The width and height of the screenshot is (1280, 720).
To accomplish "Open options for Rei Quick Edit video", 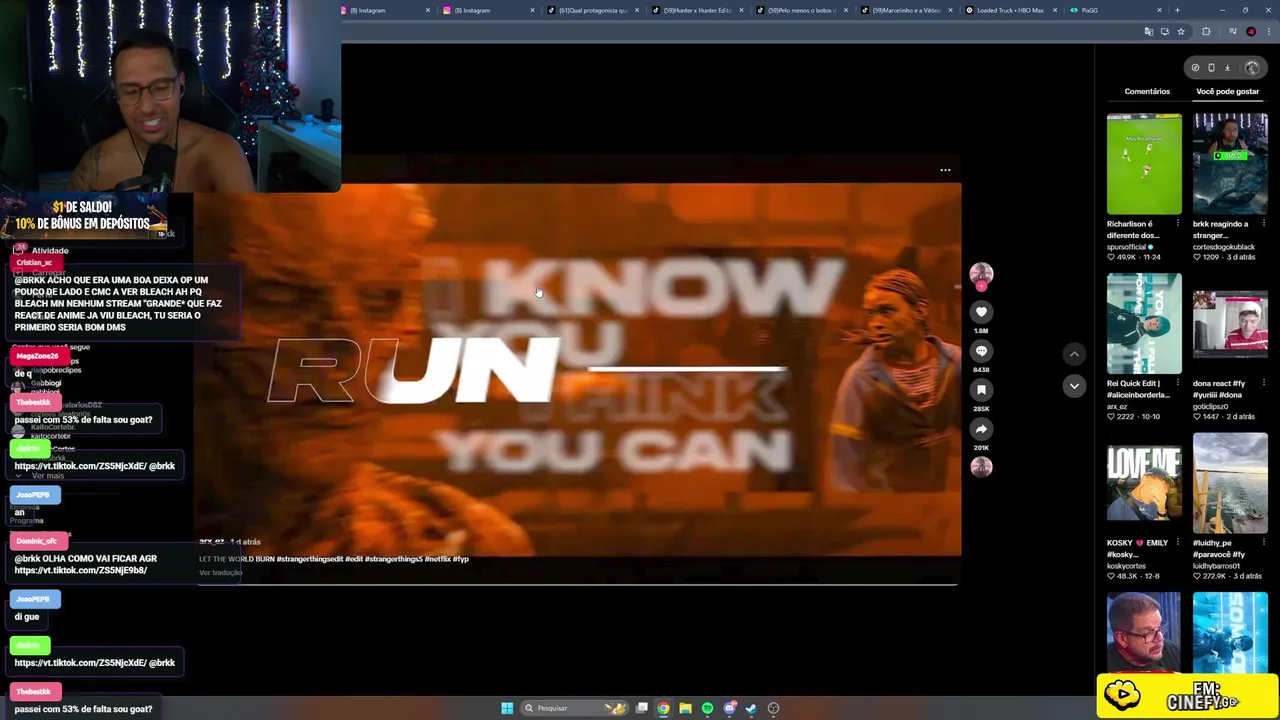I will pos(1177,383).
